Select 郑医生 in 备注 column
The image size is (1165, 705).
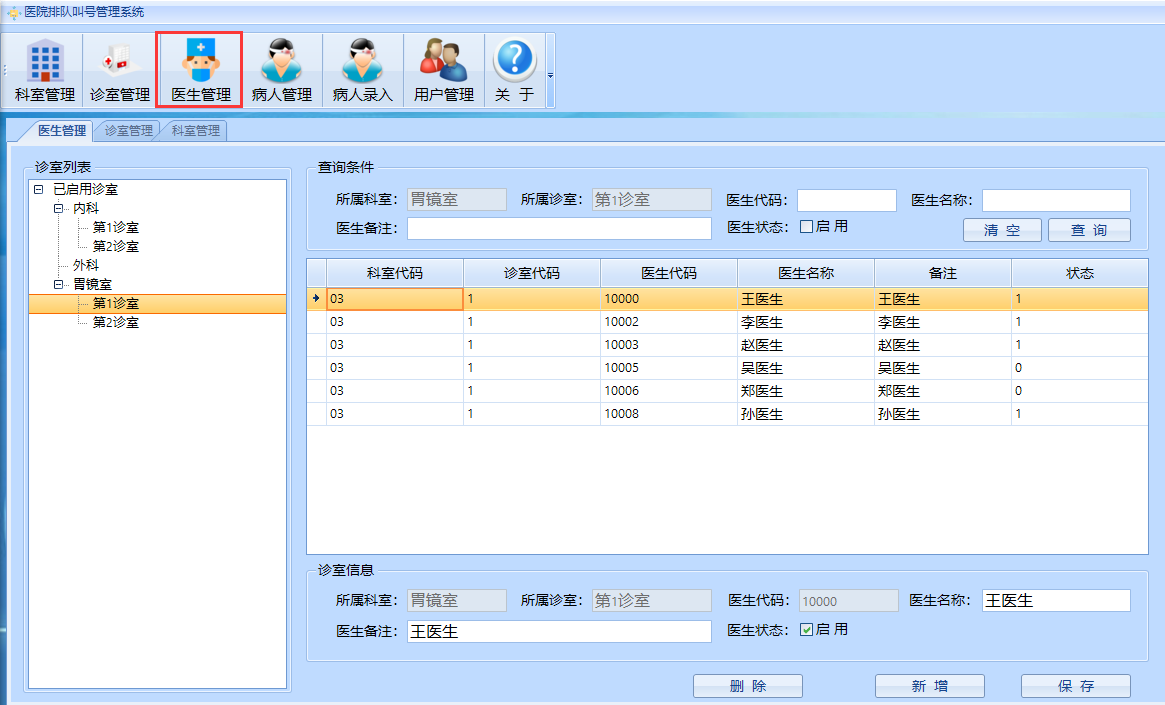tap(943, 391)
